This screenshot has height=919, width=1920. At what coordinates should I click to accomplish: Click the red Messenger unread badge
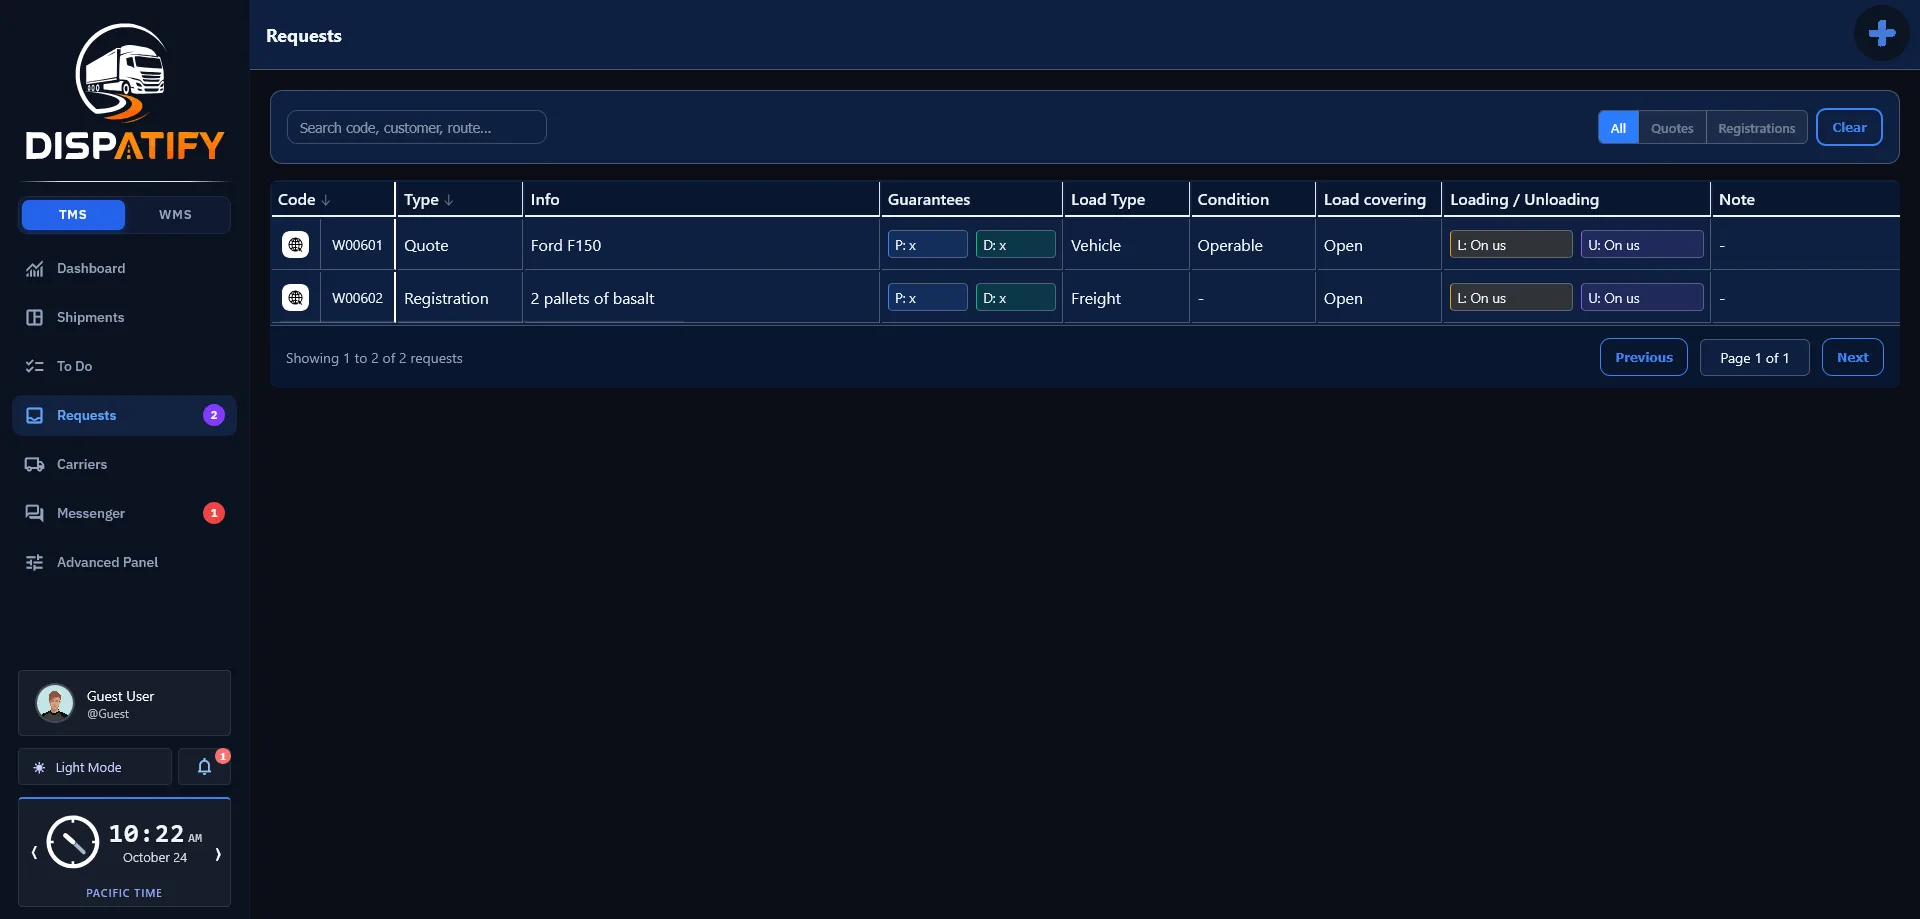tap(214, 513)
